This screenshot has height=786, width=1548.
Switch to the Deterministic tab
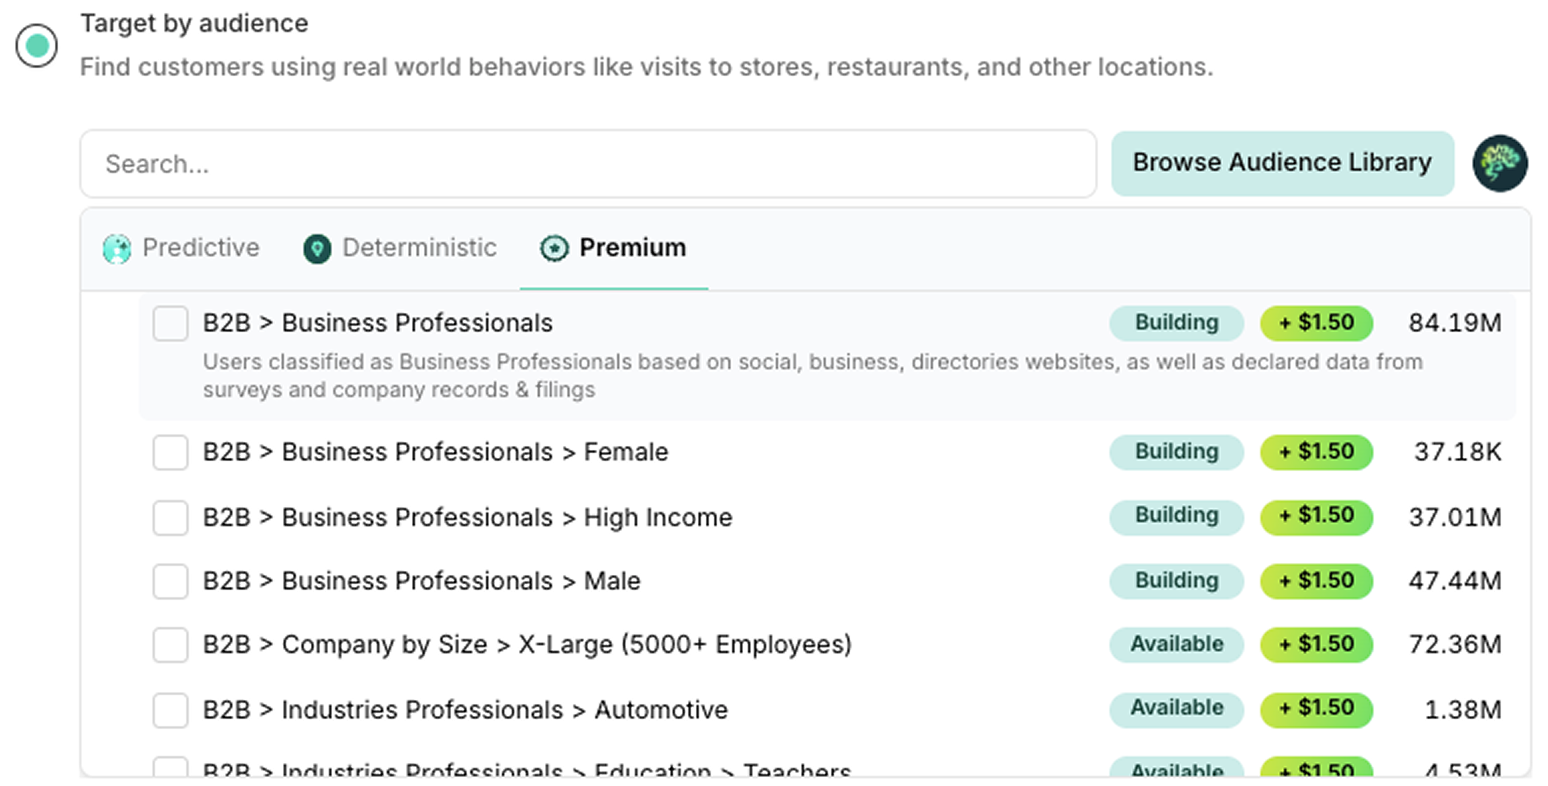pos(400,248)
